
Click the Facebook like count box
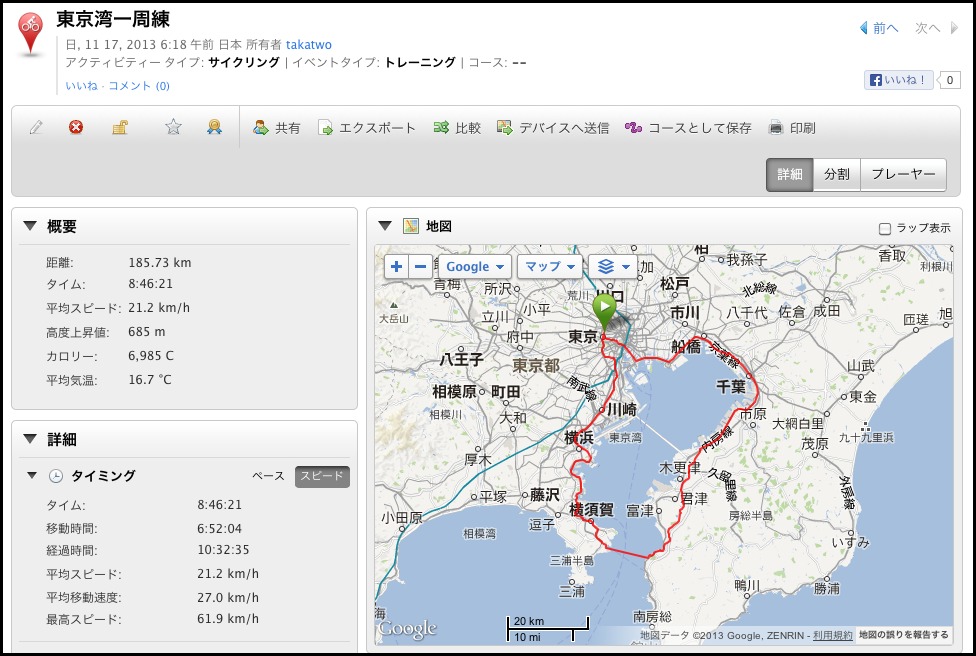(x=949, y=80)
